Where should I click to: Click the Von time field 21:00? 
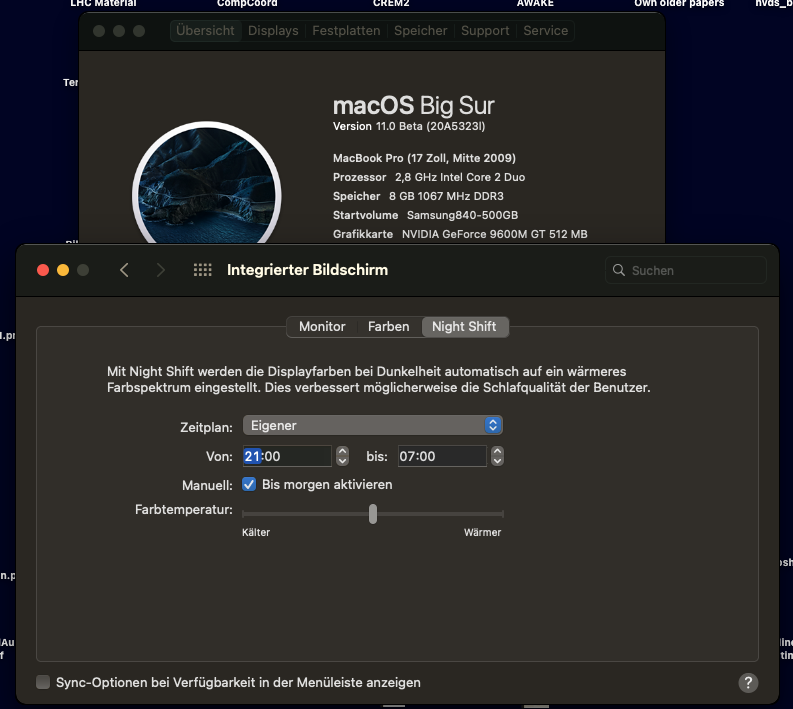[287, 456]
